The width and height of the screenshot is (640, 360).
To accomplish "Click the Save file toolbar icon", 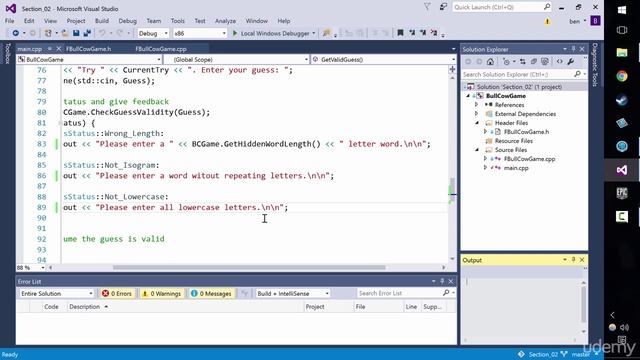I will coord(76,33).
